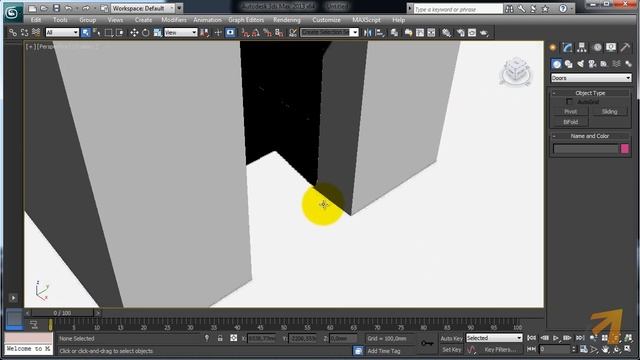Click the New Scene icon
Image resolution: width=640 pixels, height=360 pixels.
[32, 8]
